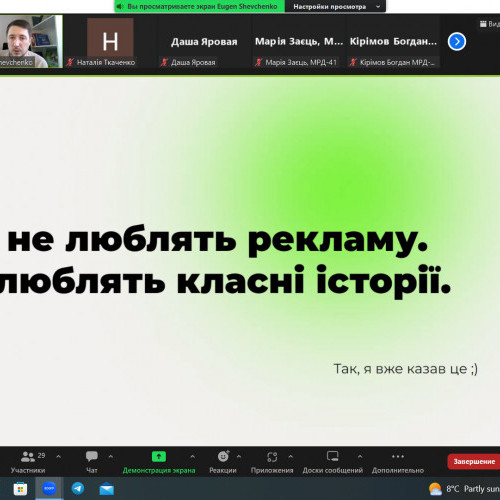500x500 pixels.
Task: Click the View (Вид) button
Action: click(490, 24)
